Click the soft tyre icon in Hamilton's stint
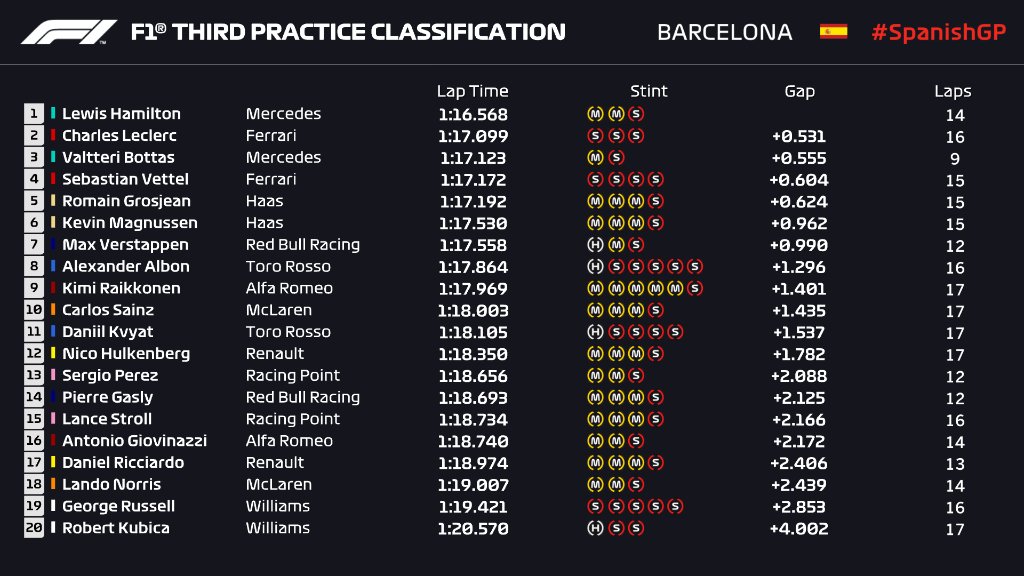 tap(636, 114)
